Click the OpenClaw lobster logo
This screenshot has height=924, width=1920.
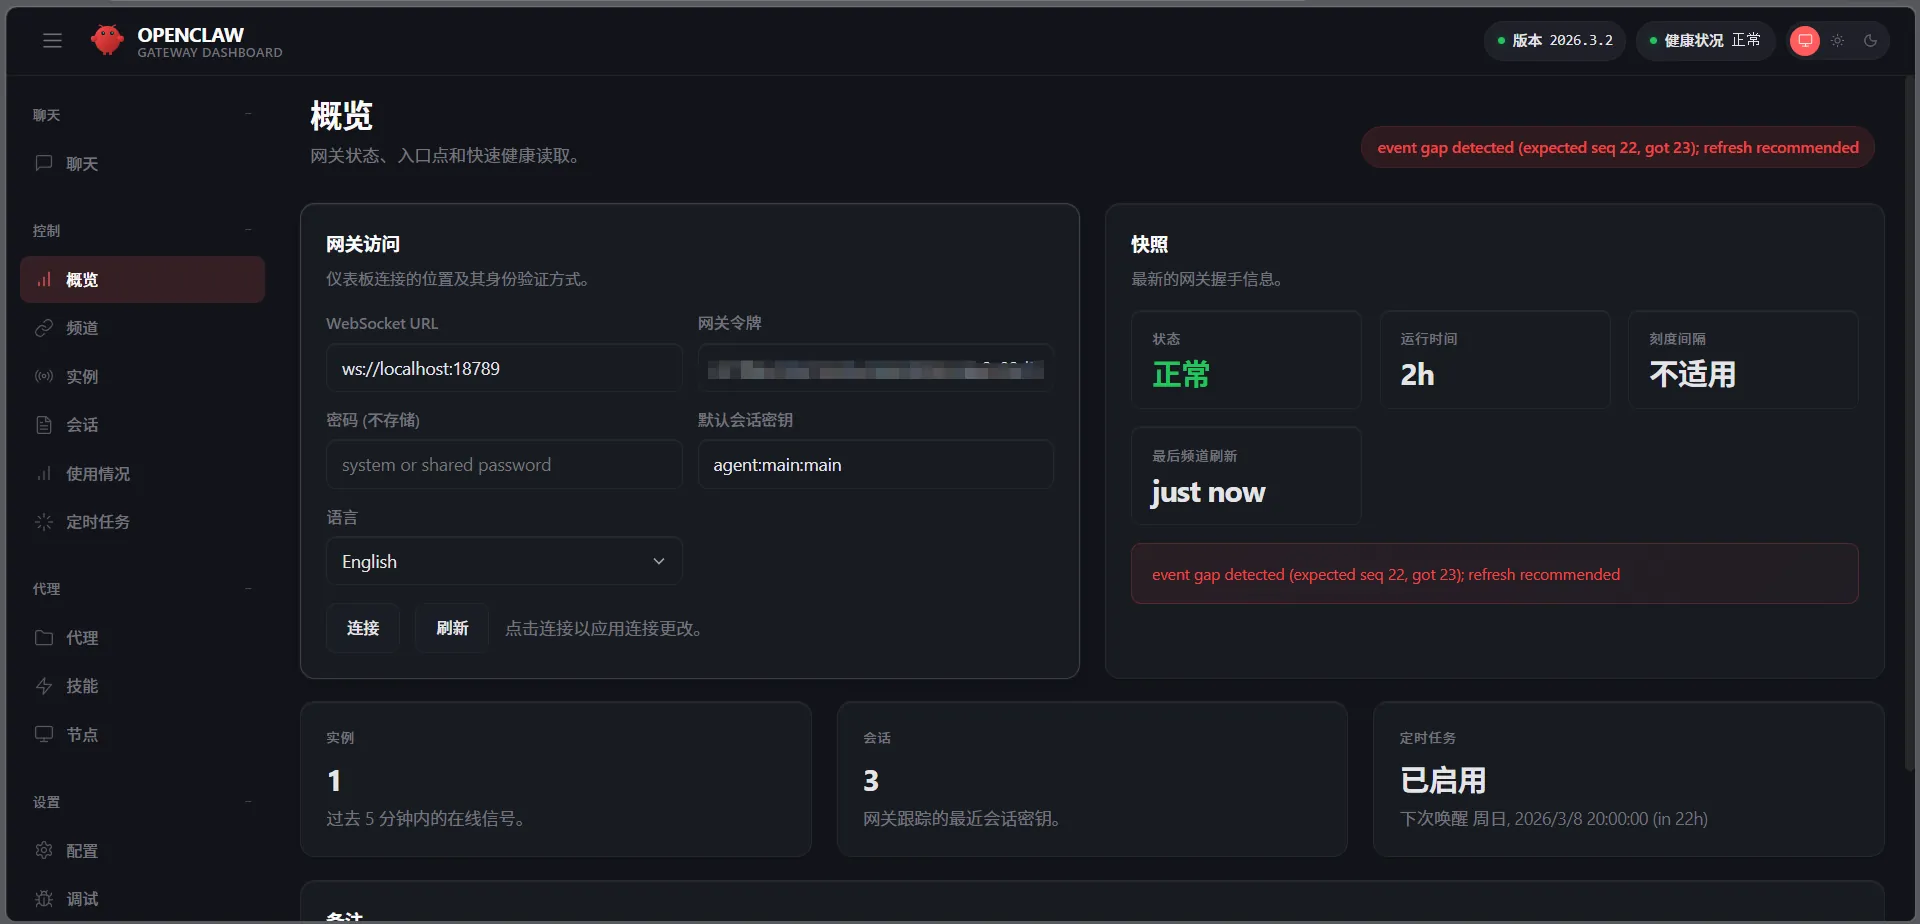(x=108, y=40)
